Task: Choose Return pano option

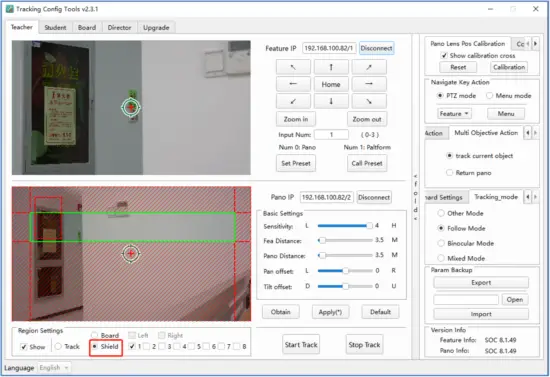Action: pos(449,173)
